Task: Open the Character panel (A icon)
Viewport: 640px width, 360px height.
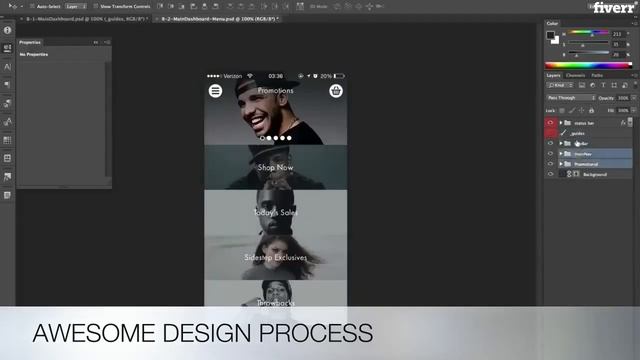Action: (x=7, y=67)
